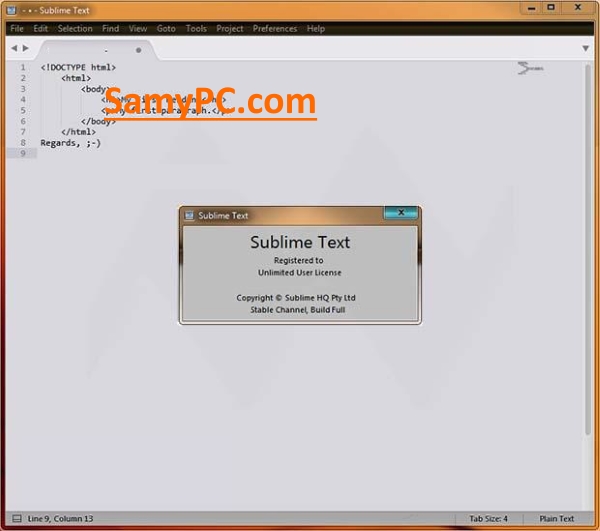
Task: Click line number 7 in the gutter
Action: pos(23,132)
